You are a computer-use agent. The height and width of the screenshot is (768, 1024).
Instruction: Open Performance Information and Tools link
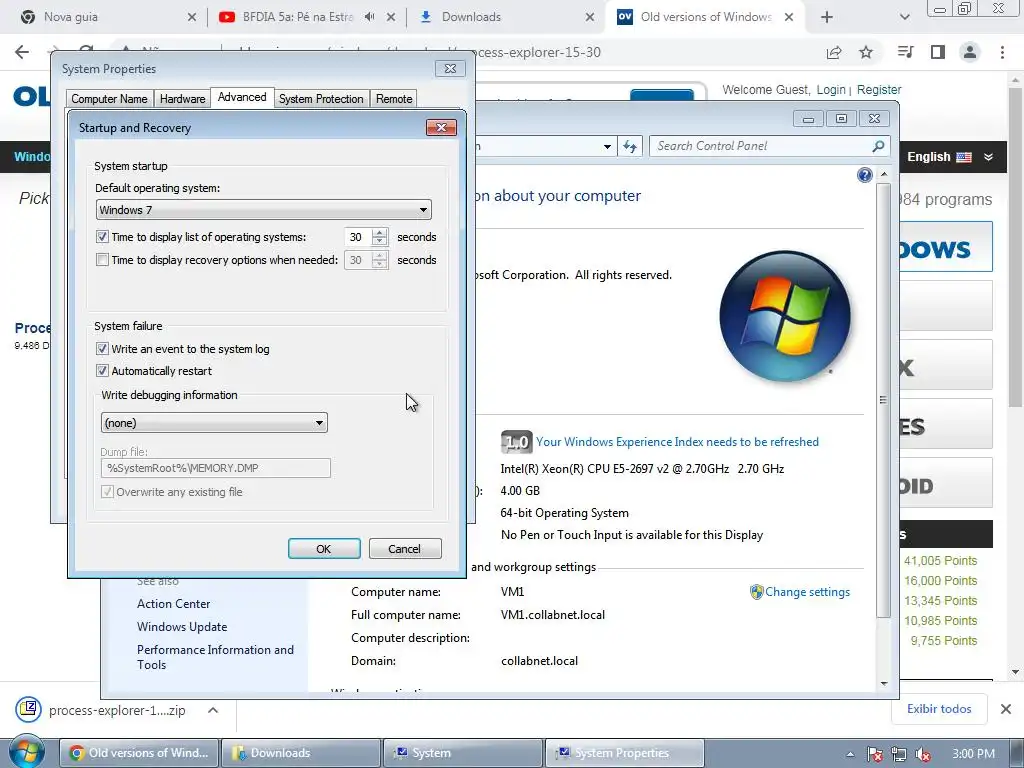point(216,657)
